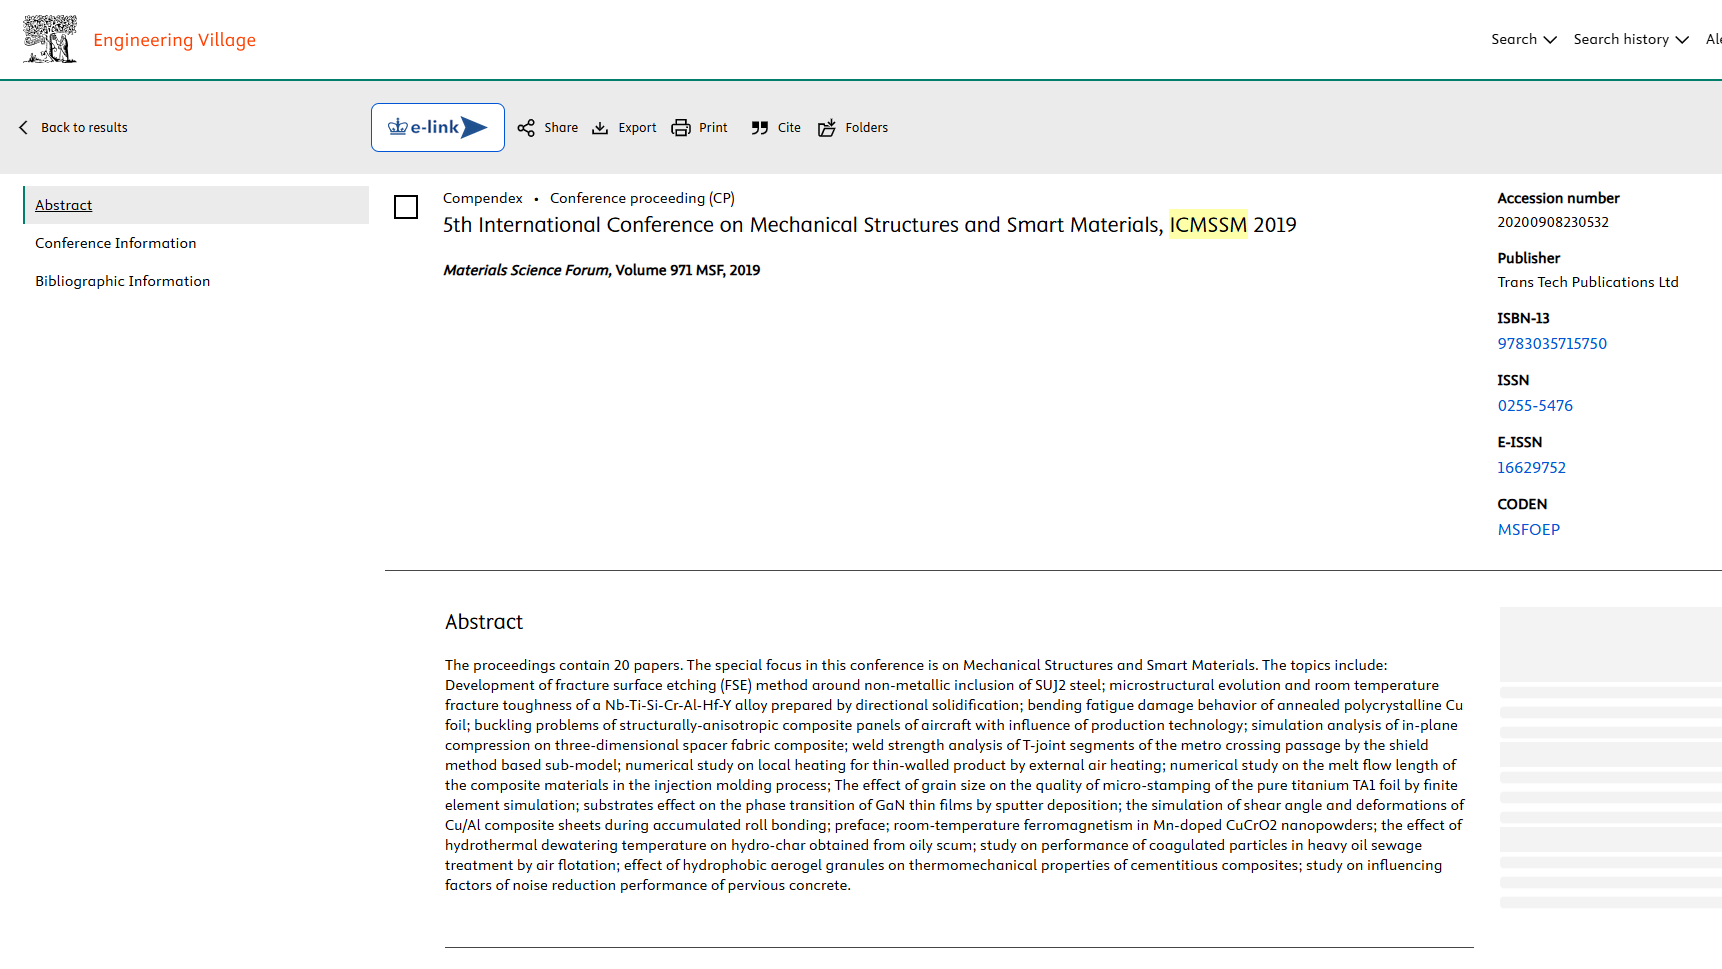Open the CODEN MSFOEP link
This screenshot has width=1722, height=969.
(x=1528, y=530)
